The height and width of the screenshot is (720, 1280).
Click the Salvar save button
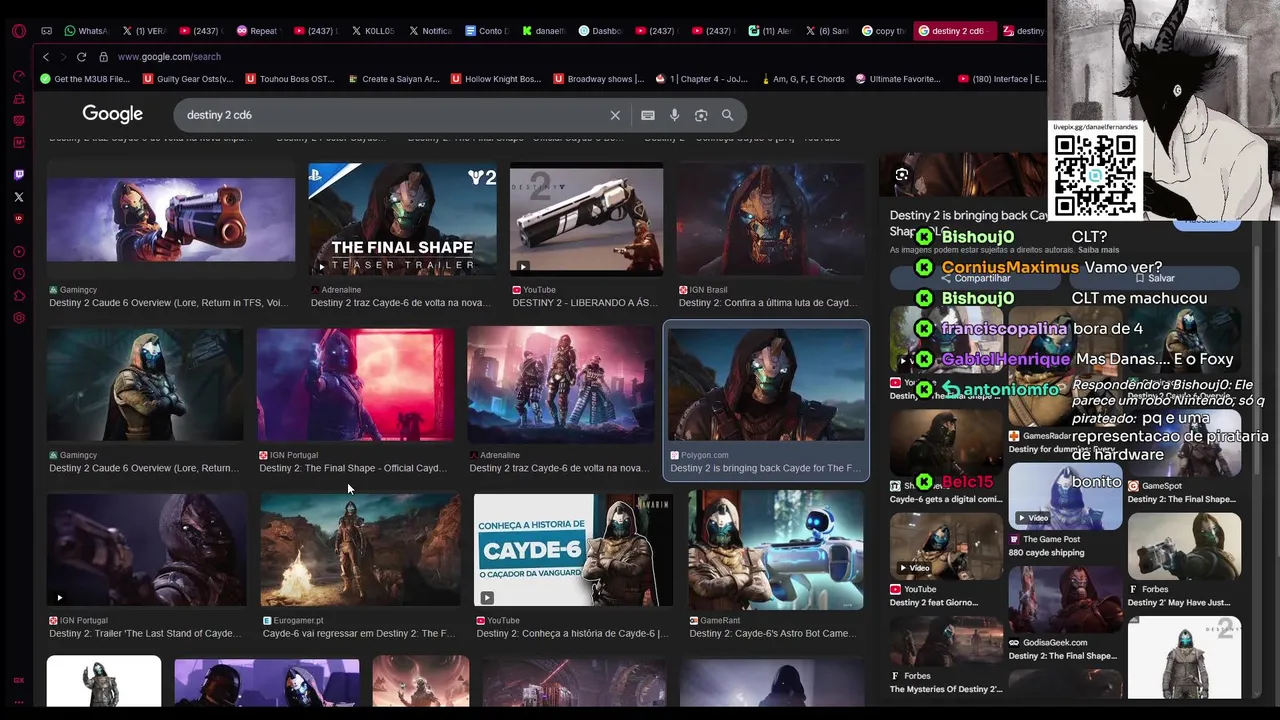coord(1155,278)
